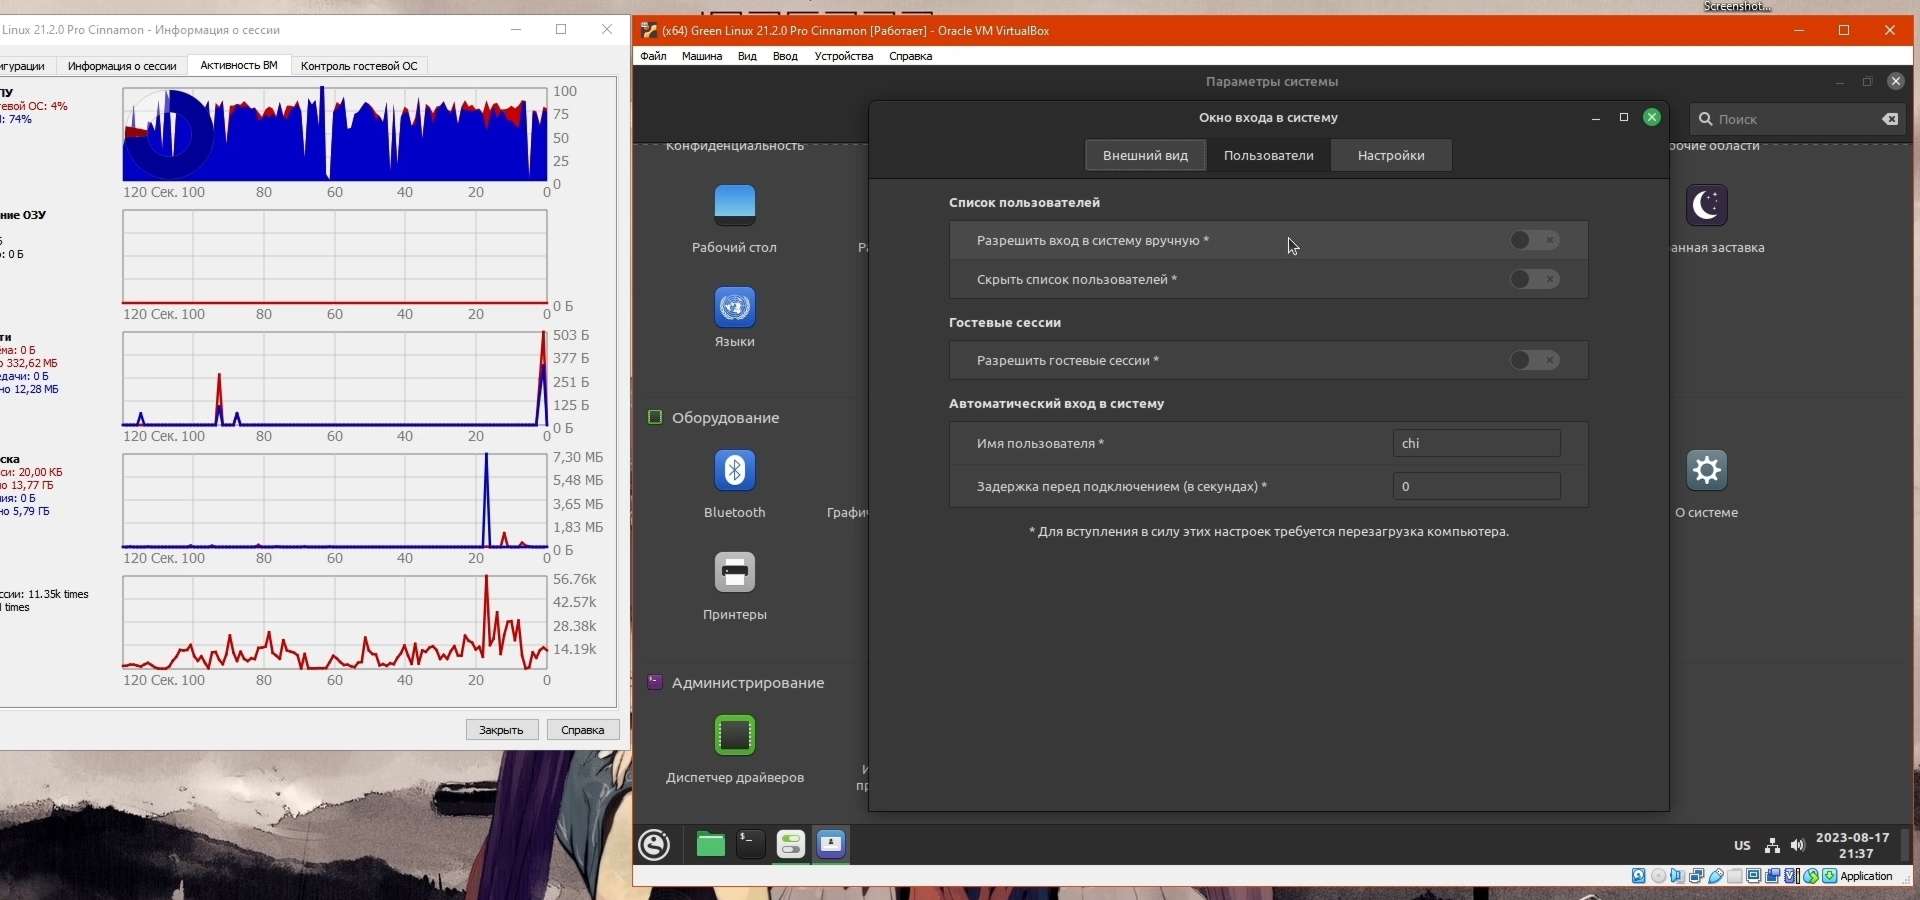Screen dimensions: 1920x900
Task: Click the Закрыть button
Action: pos(502,730)
